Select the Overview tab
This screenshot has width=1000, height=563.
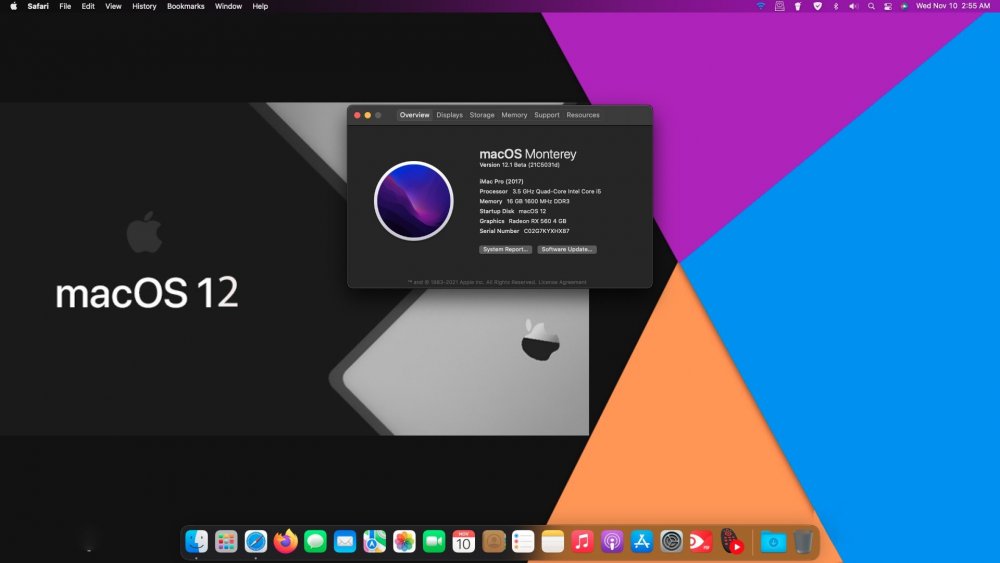click(415, 115)
